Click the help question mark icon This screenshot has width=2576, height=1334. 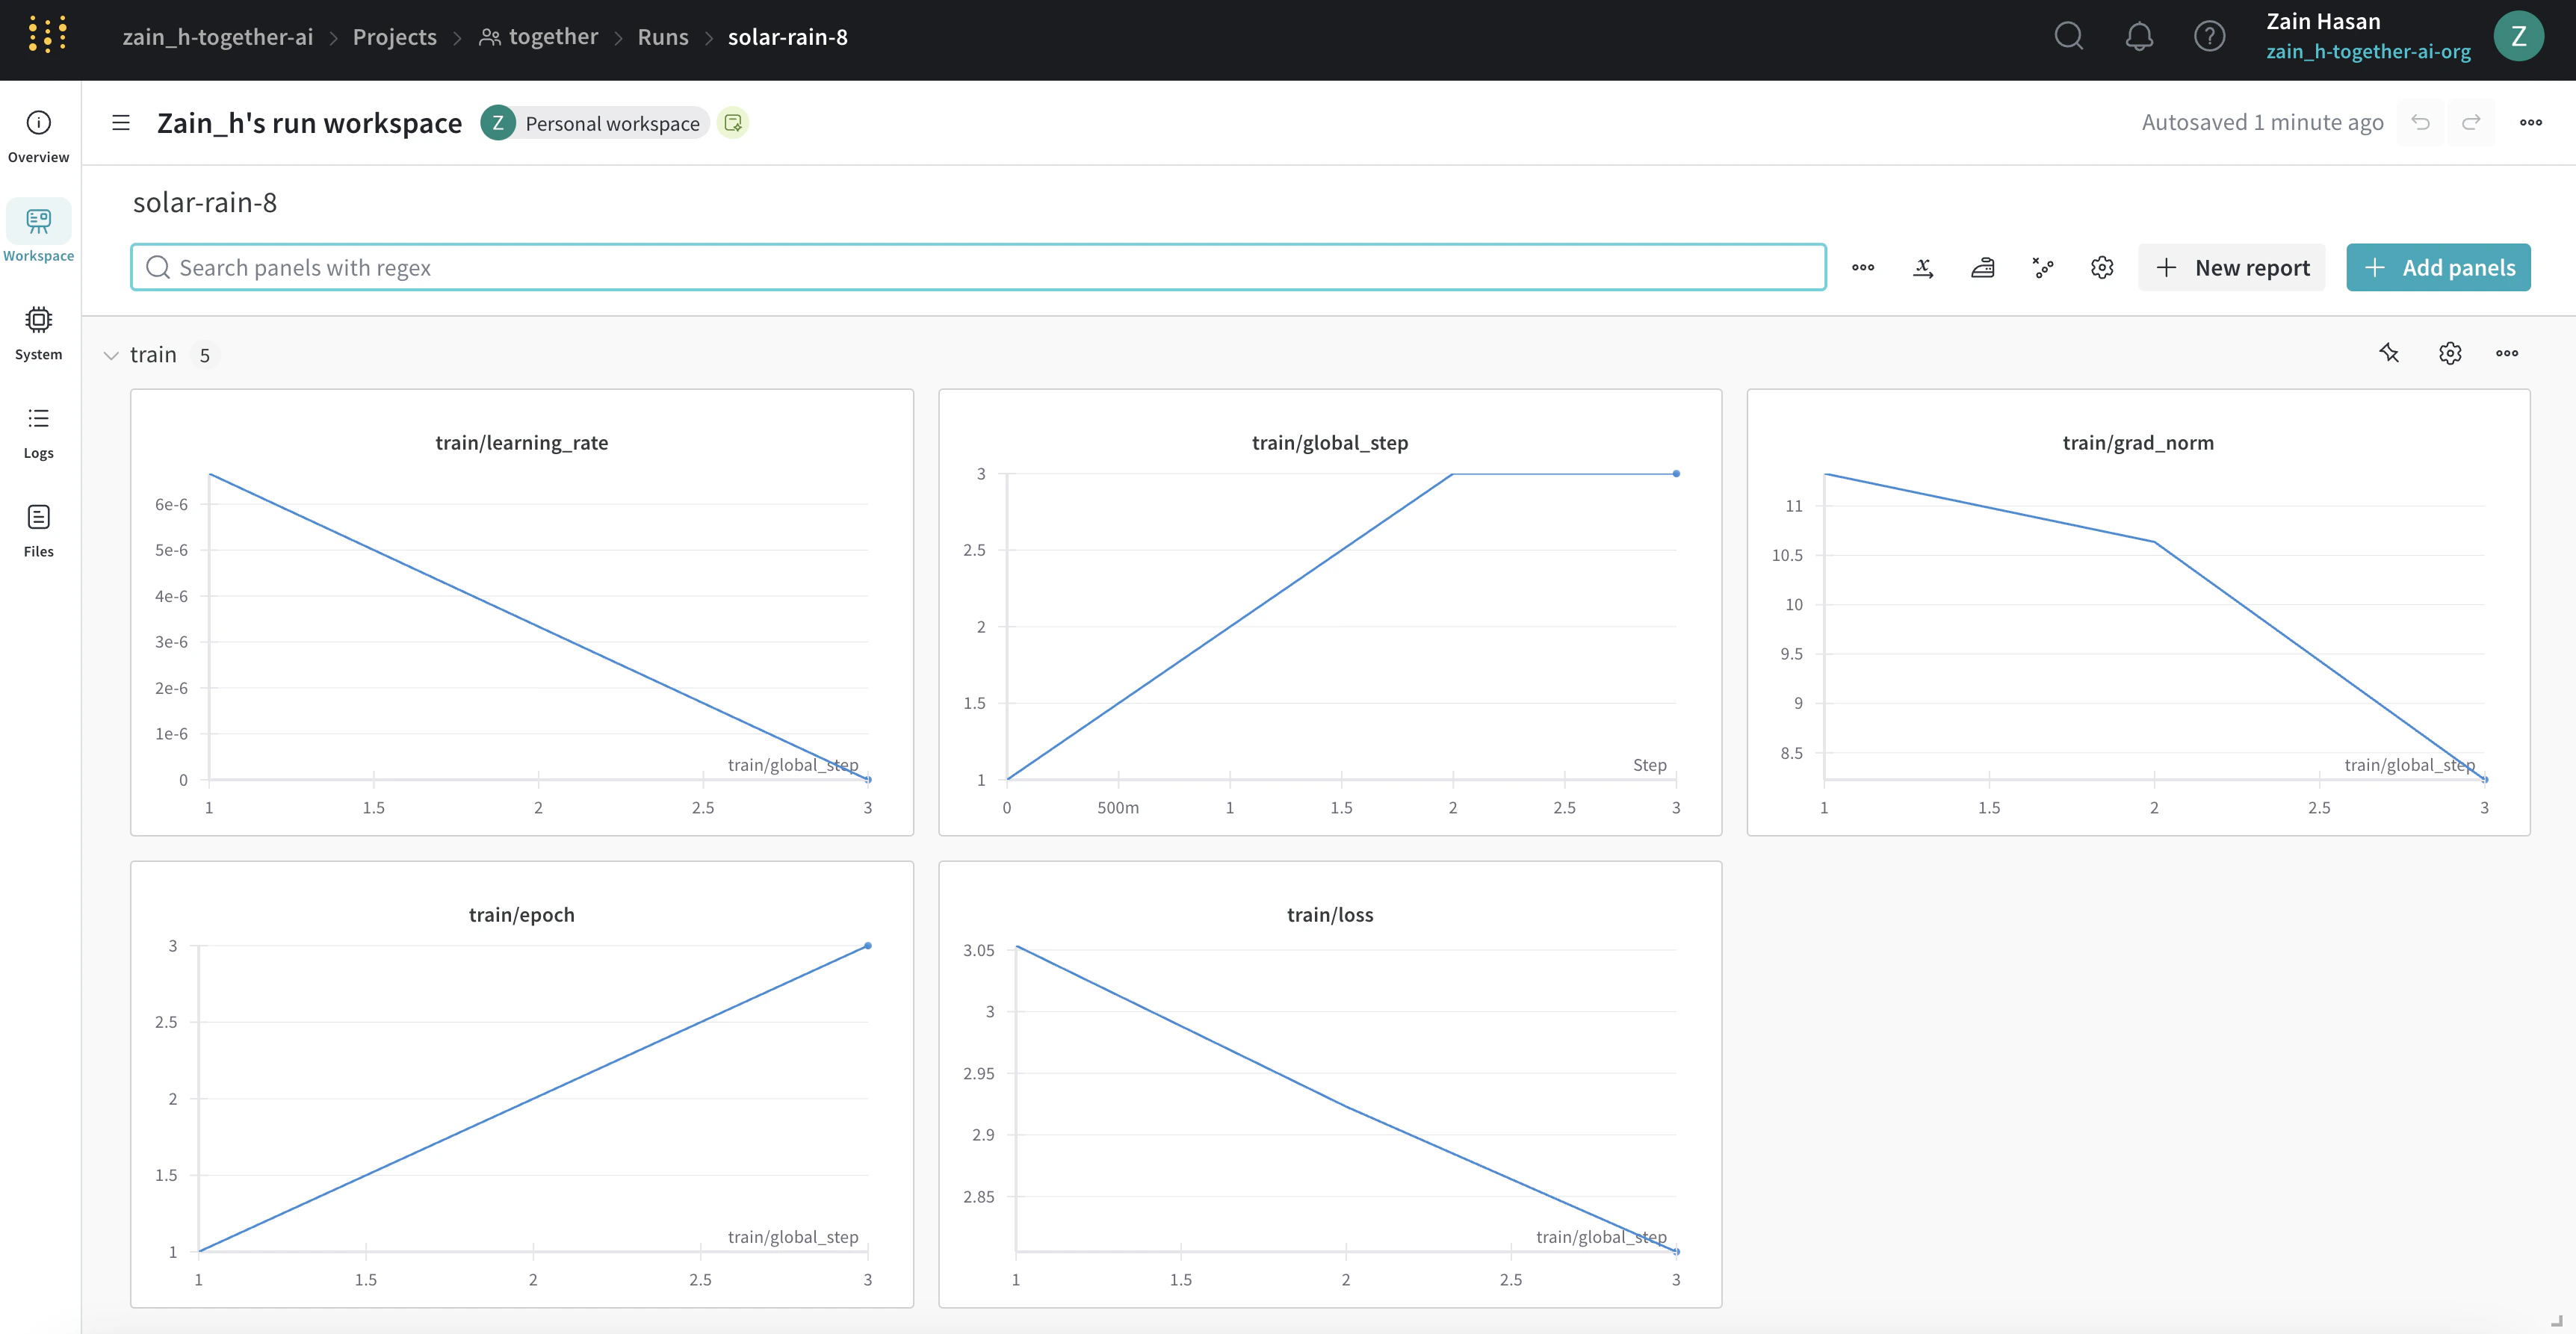(2209, 37)
